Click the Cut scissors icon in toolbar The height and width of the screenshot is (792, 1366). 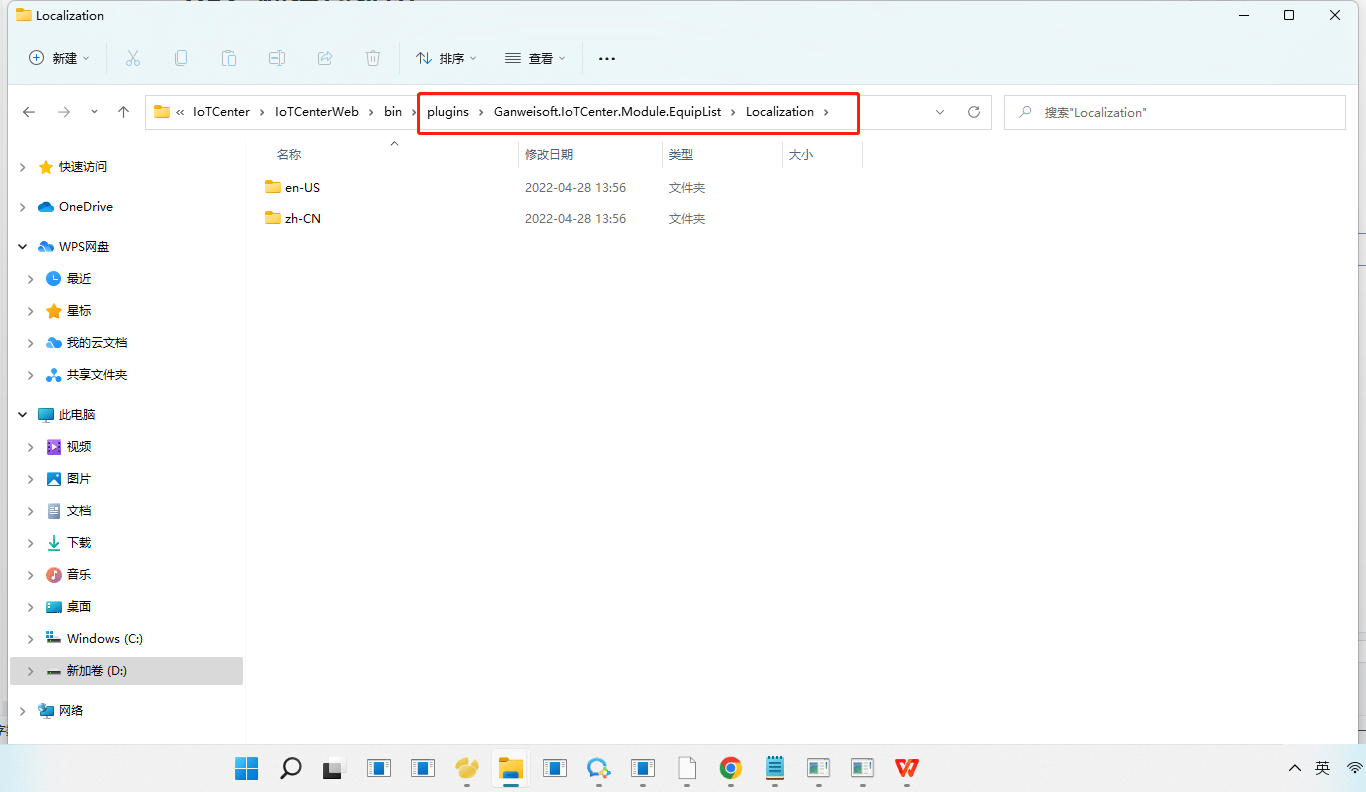pos(133,58)
